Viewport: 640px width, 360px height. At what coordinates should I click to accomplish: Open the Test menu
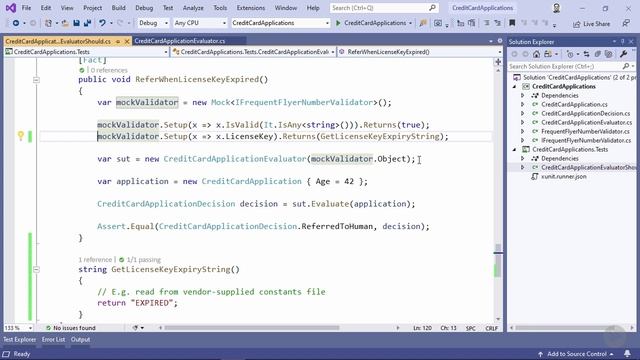(x=168, y=8)
